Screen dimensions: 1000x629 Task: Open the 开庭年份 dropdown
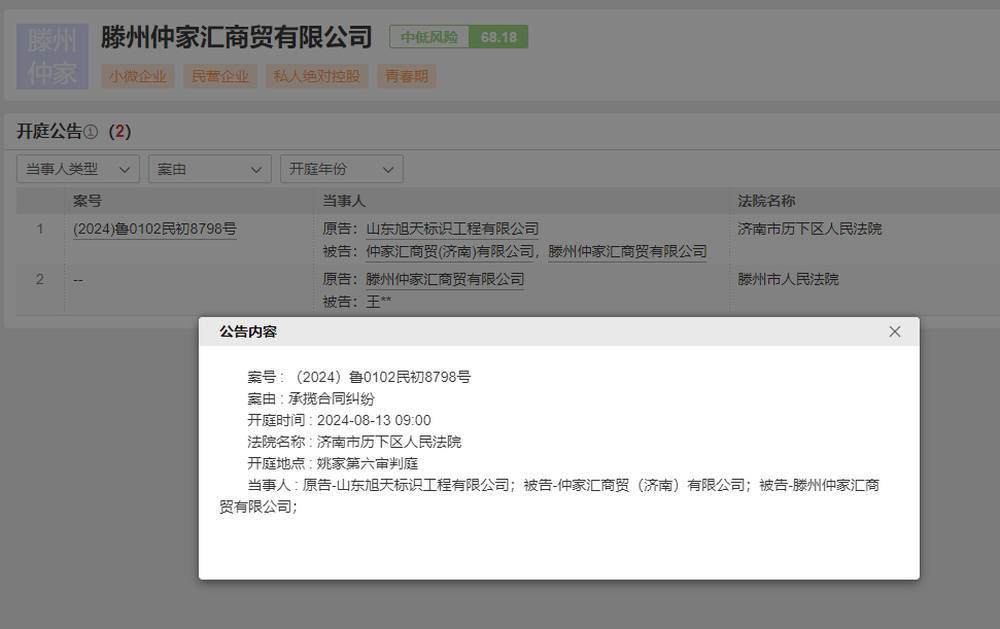click(x=341, y=168)
